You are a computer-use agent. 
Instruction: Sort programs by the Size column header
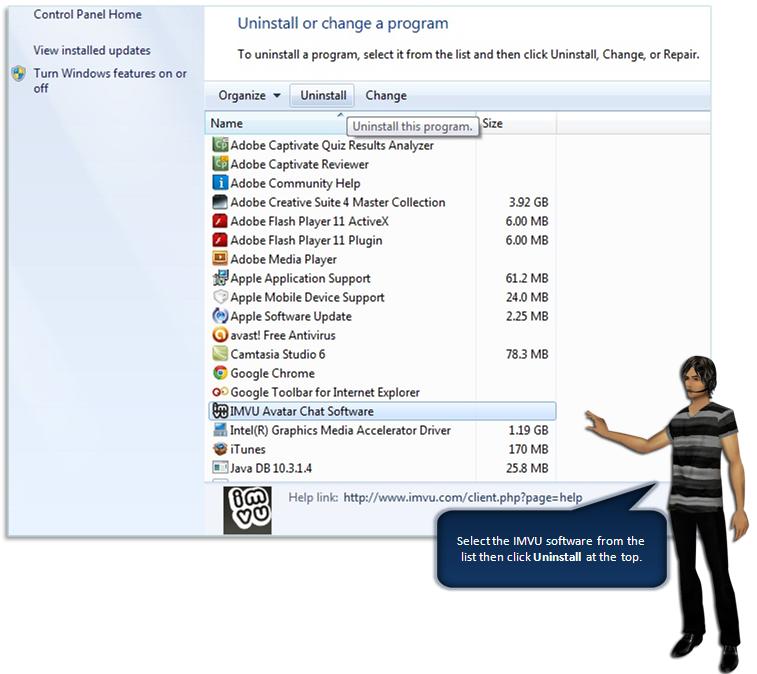pos(493,124)
